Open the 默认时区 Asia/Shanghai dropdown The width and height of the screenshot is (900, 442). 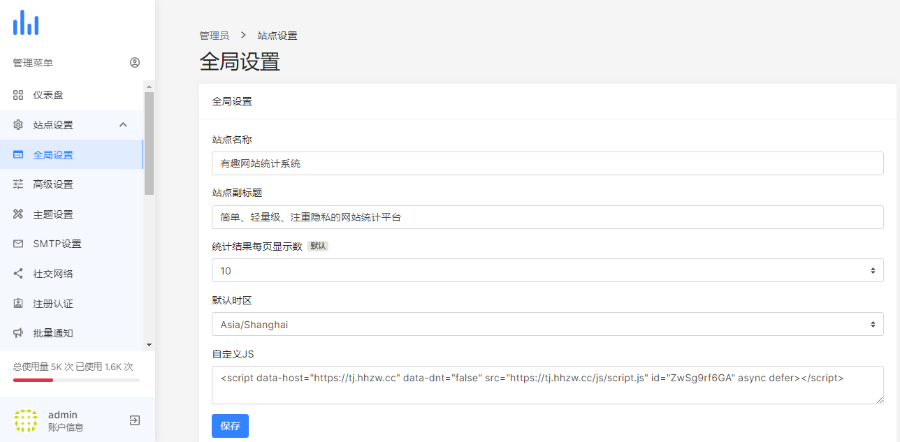548,324
